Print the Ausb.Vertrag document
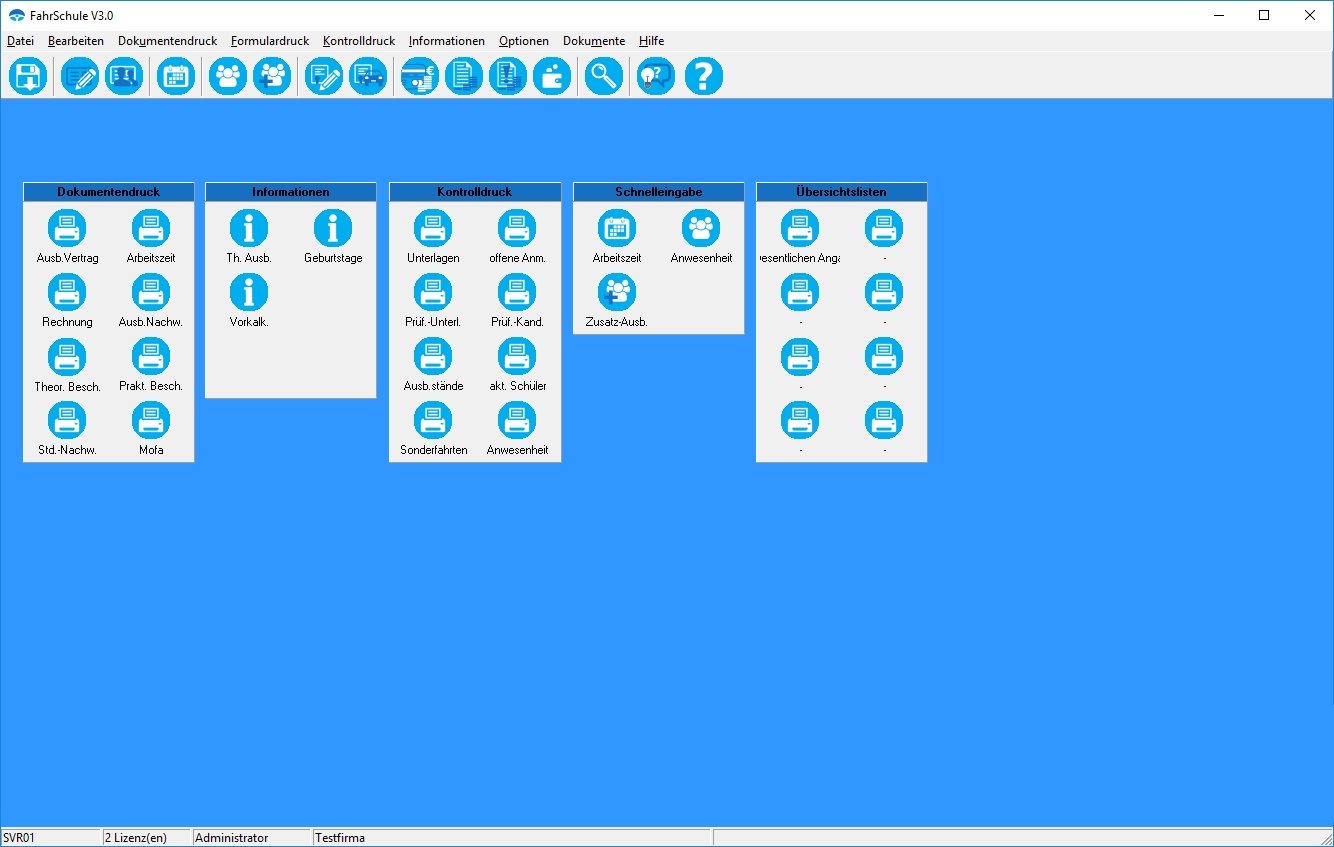Viewport: 1334px width, 847px height. 67,229
